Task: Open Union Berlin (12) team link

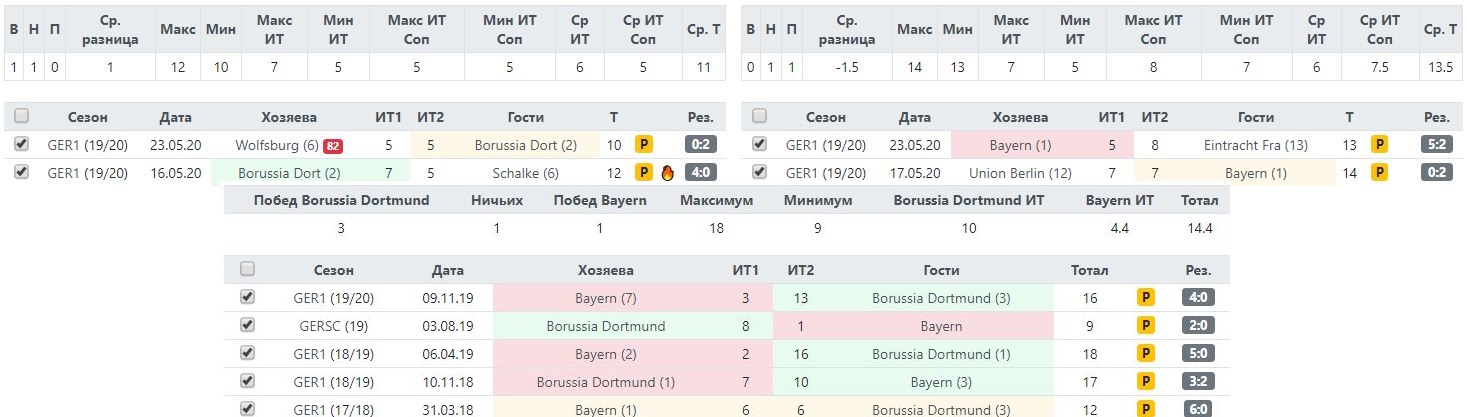Action: pos(1020,173)
